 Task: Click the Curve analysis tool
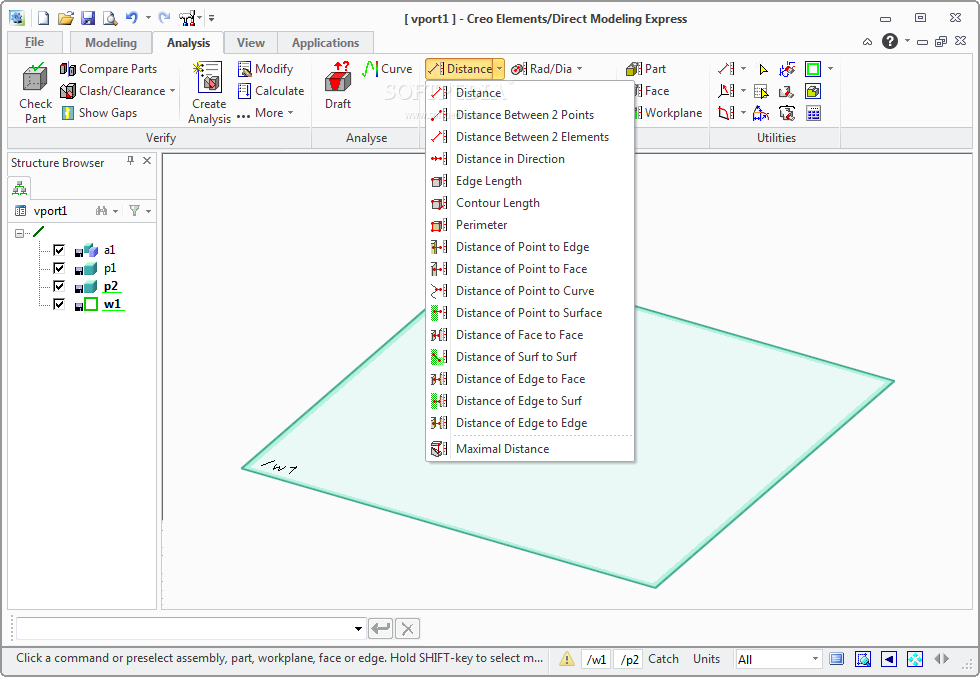388,69
